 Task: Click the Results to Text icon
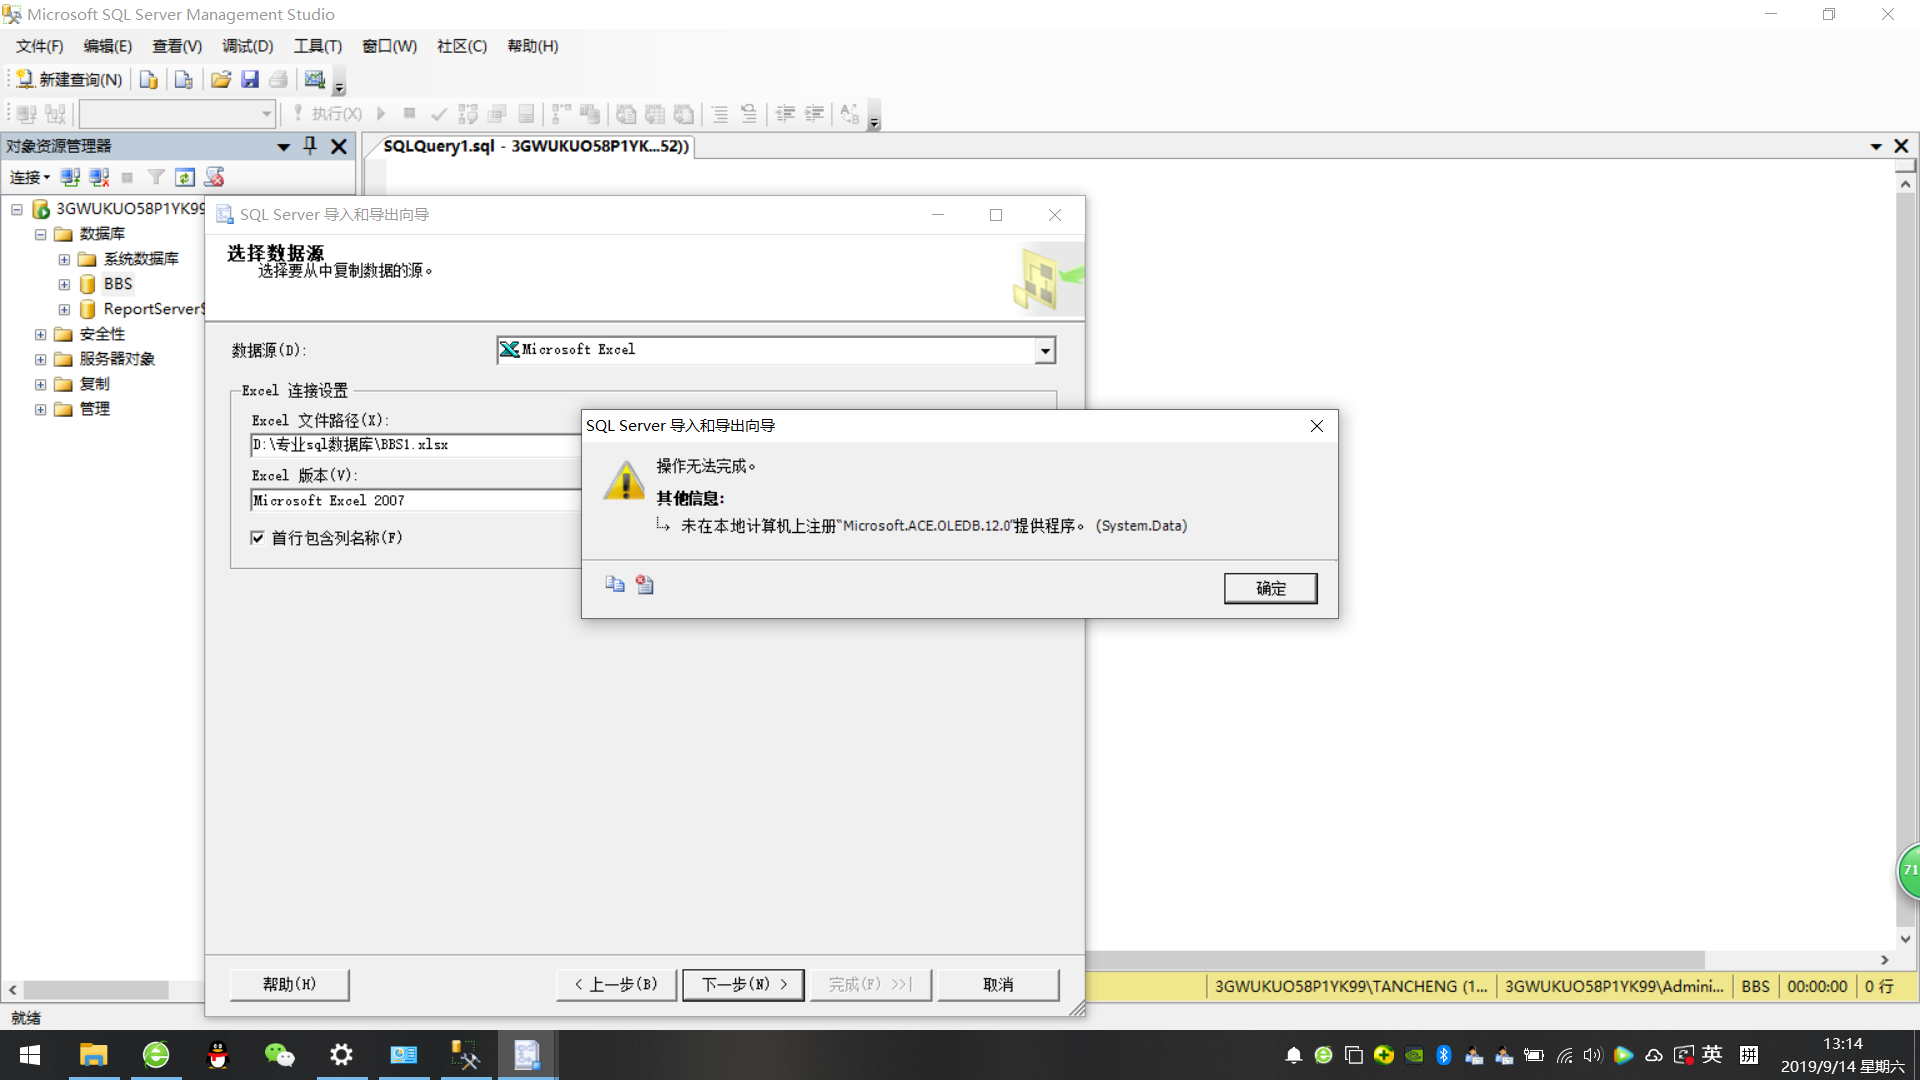[x=626, y=114]
